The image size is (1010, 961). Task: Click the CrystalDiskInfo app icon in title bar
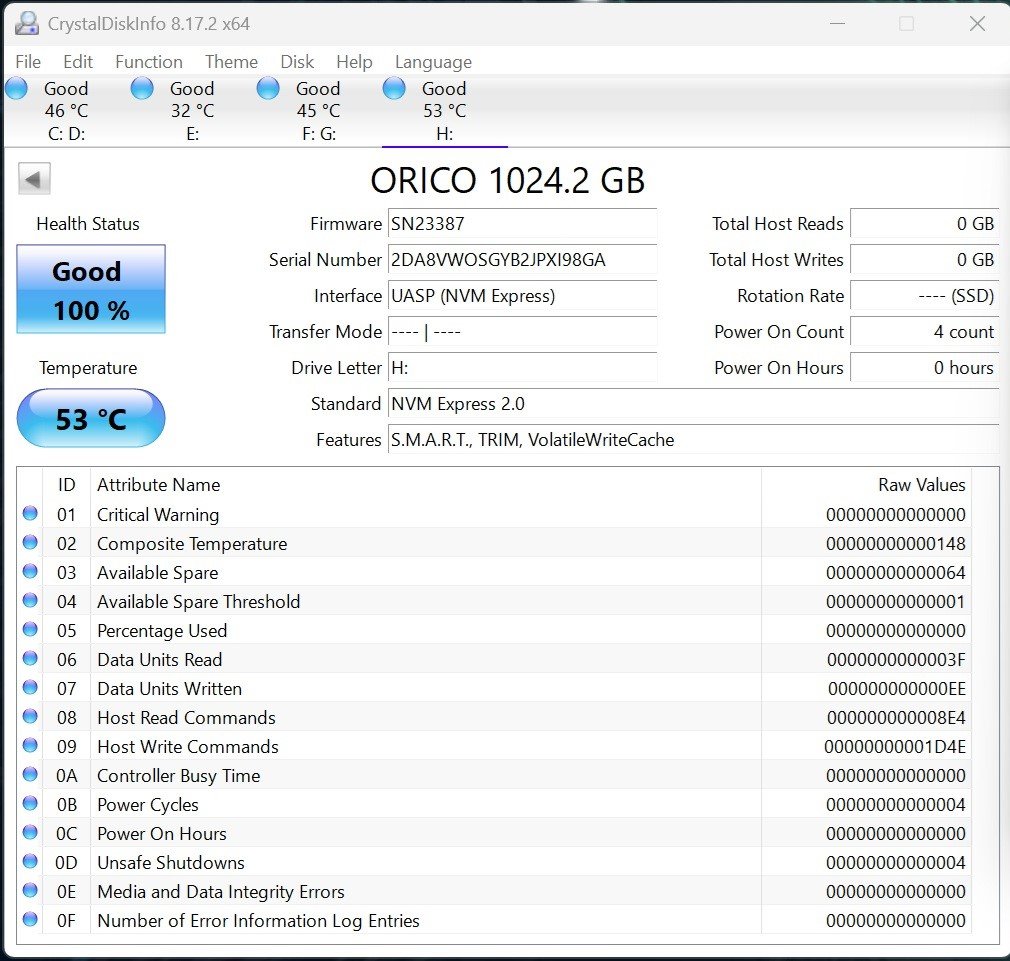click(x=27, y=24)
